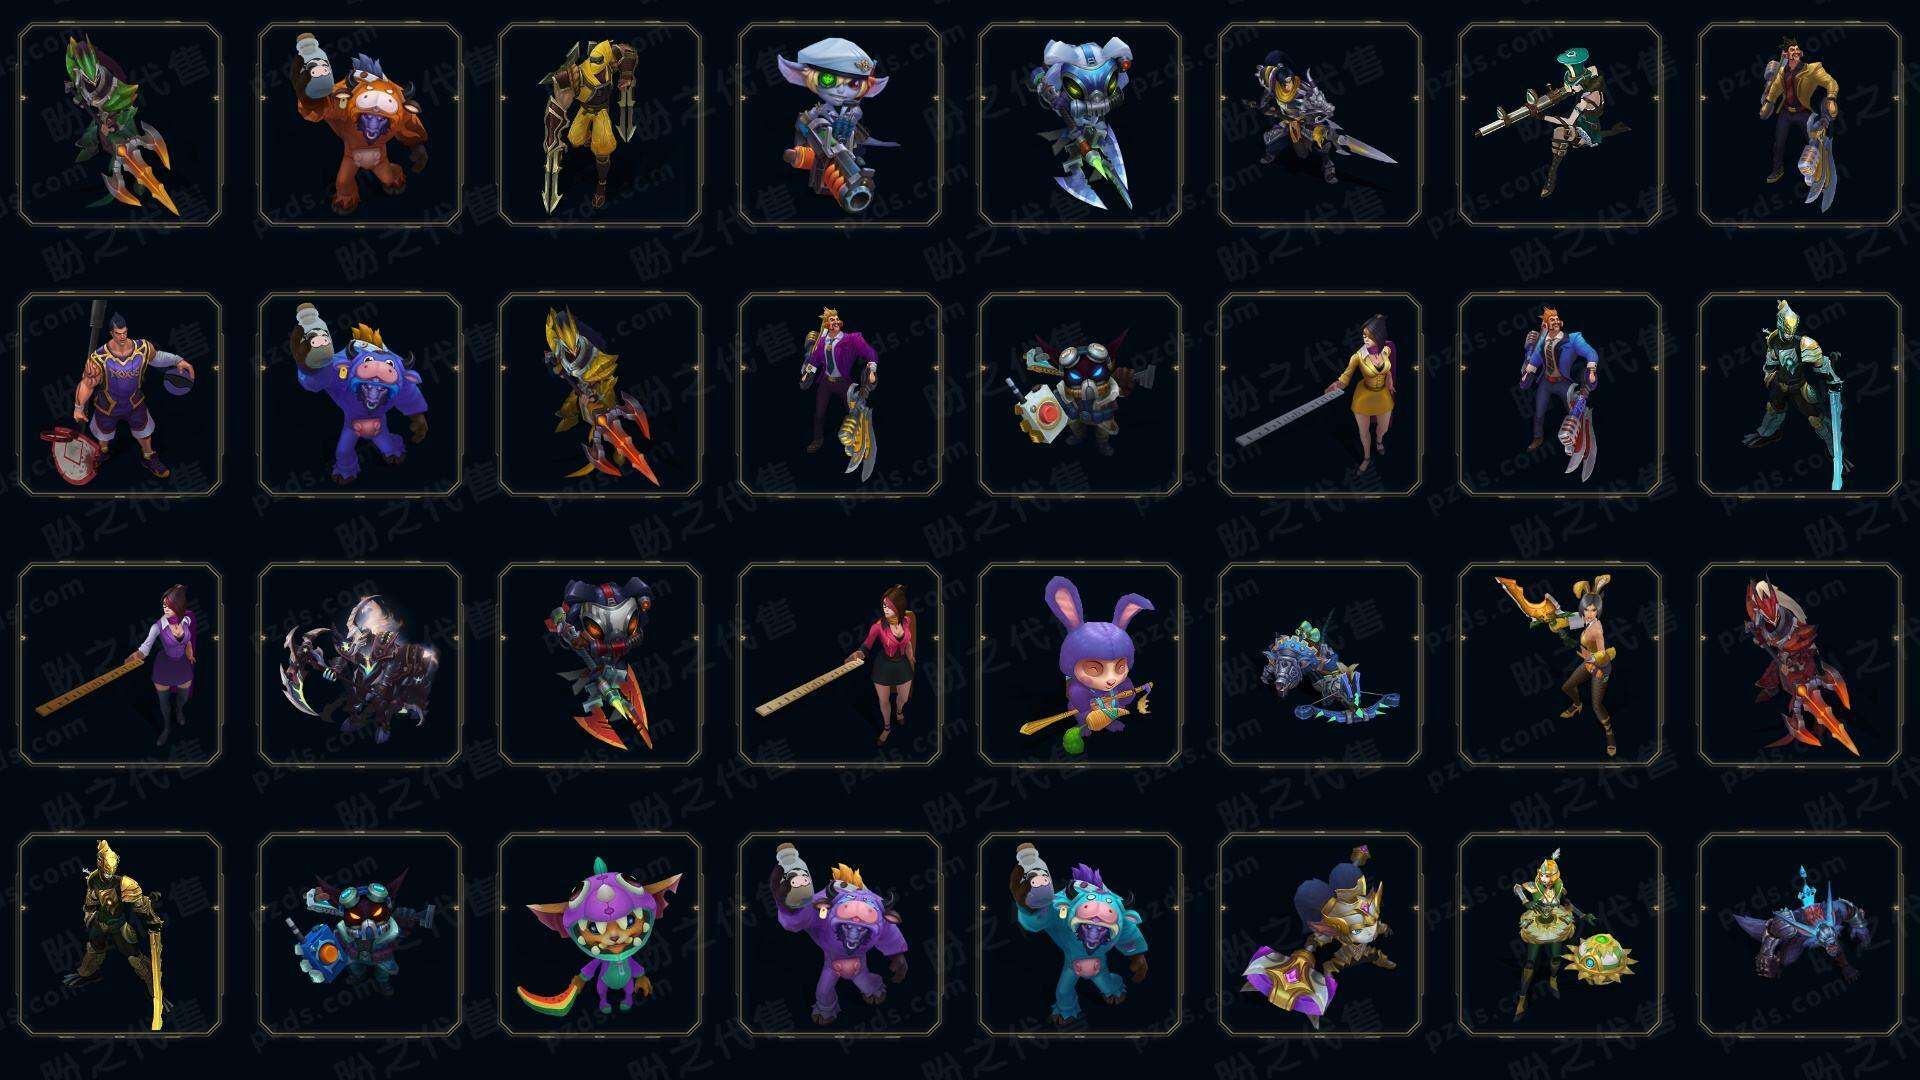Click the blue cow-suit Alistar thumbnail
The height and width of the screenshot is (1080, 1920).
pos(360,395)
